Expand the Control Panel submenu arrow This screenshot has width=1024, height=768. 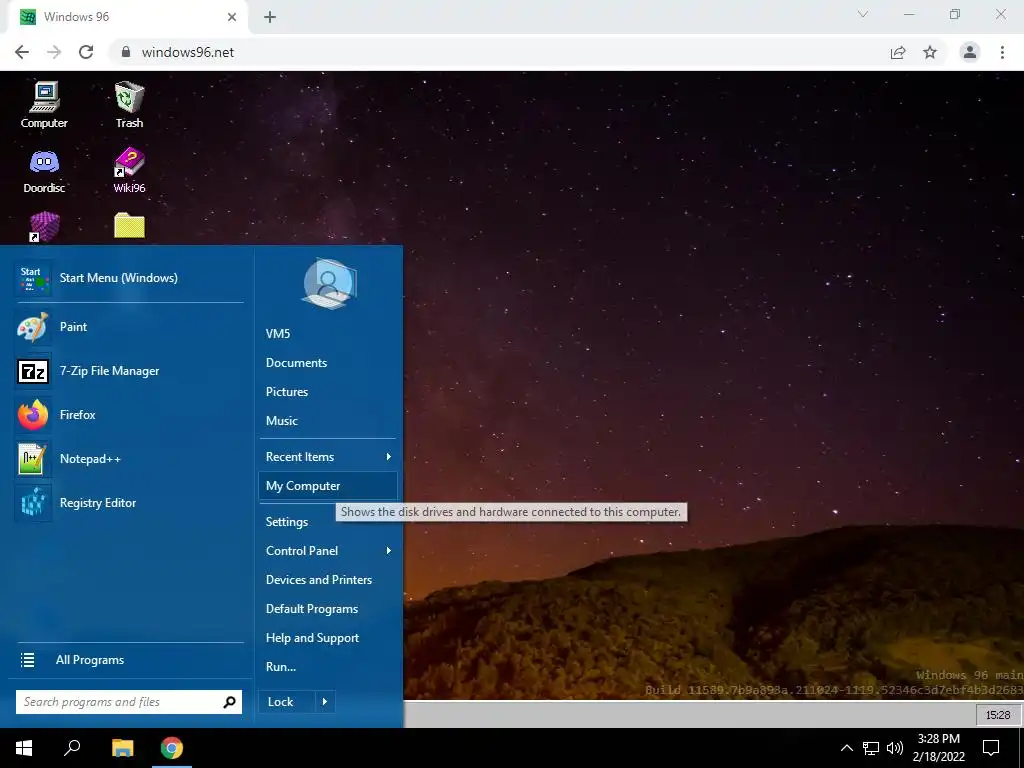(x=388, y=551)
